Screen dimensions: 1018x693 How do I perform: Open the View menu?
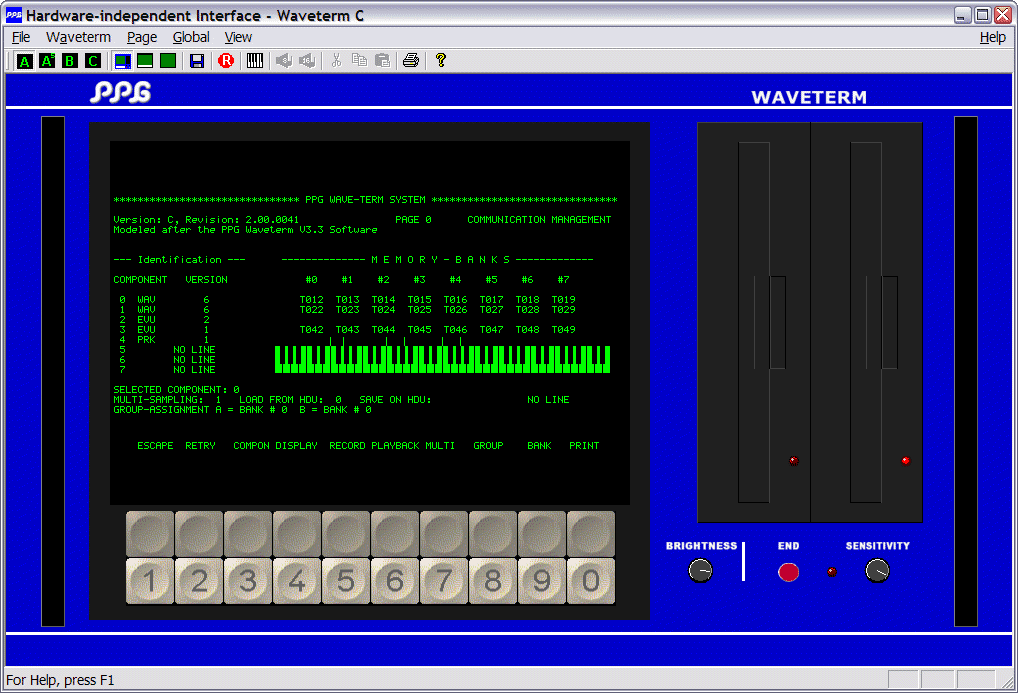(x=238, y=38)
